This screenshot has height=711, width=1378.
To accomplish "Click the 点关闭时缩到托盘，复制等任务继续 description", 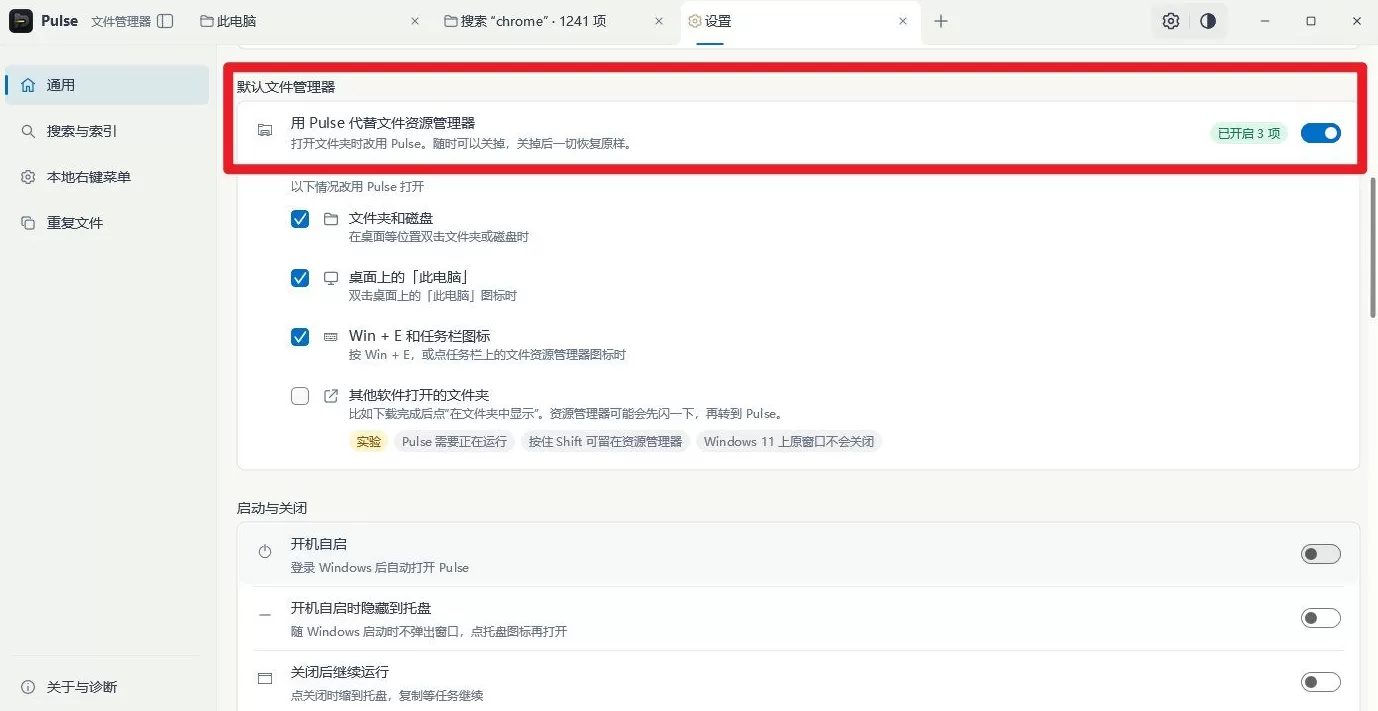I will pos(387,695).
